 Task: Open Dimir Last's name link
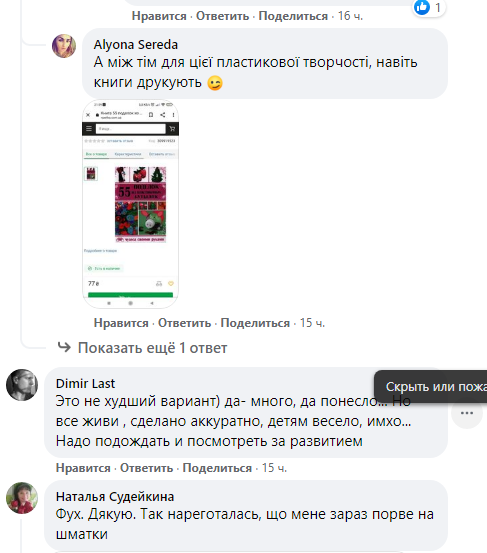click(85, 384)
